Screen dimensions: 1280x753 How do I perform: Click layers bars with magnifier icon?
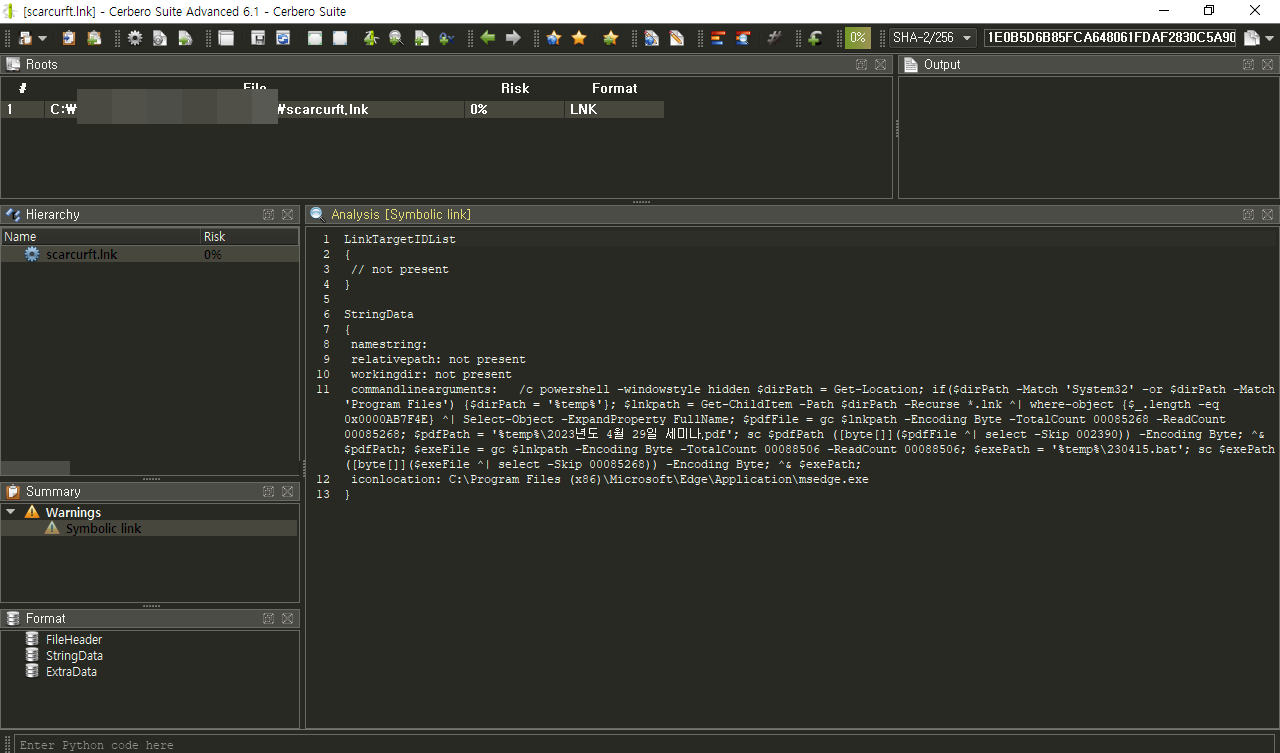coord(743,38)
